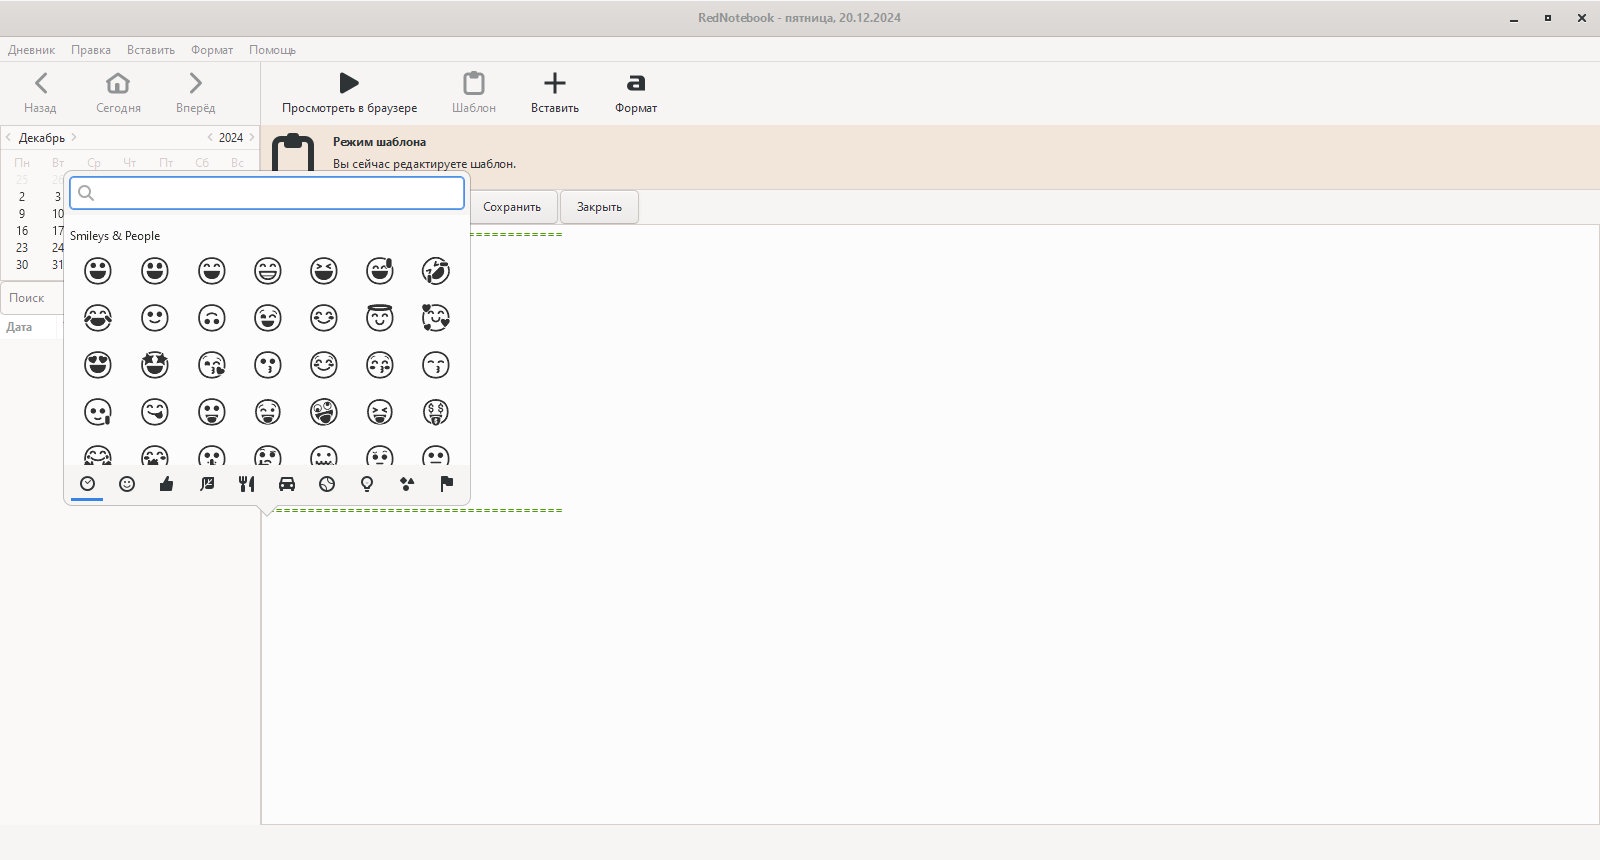Viewport: 1600px width, 860px height.
Task: Select the heart-eyes emoji
Action: [x=98, y=365]
